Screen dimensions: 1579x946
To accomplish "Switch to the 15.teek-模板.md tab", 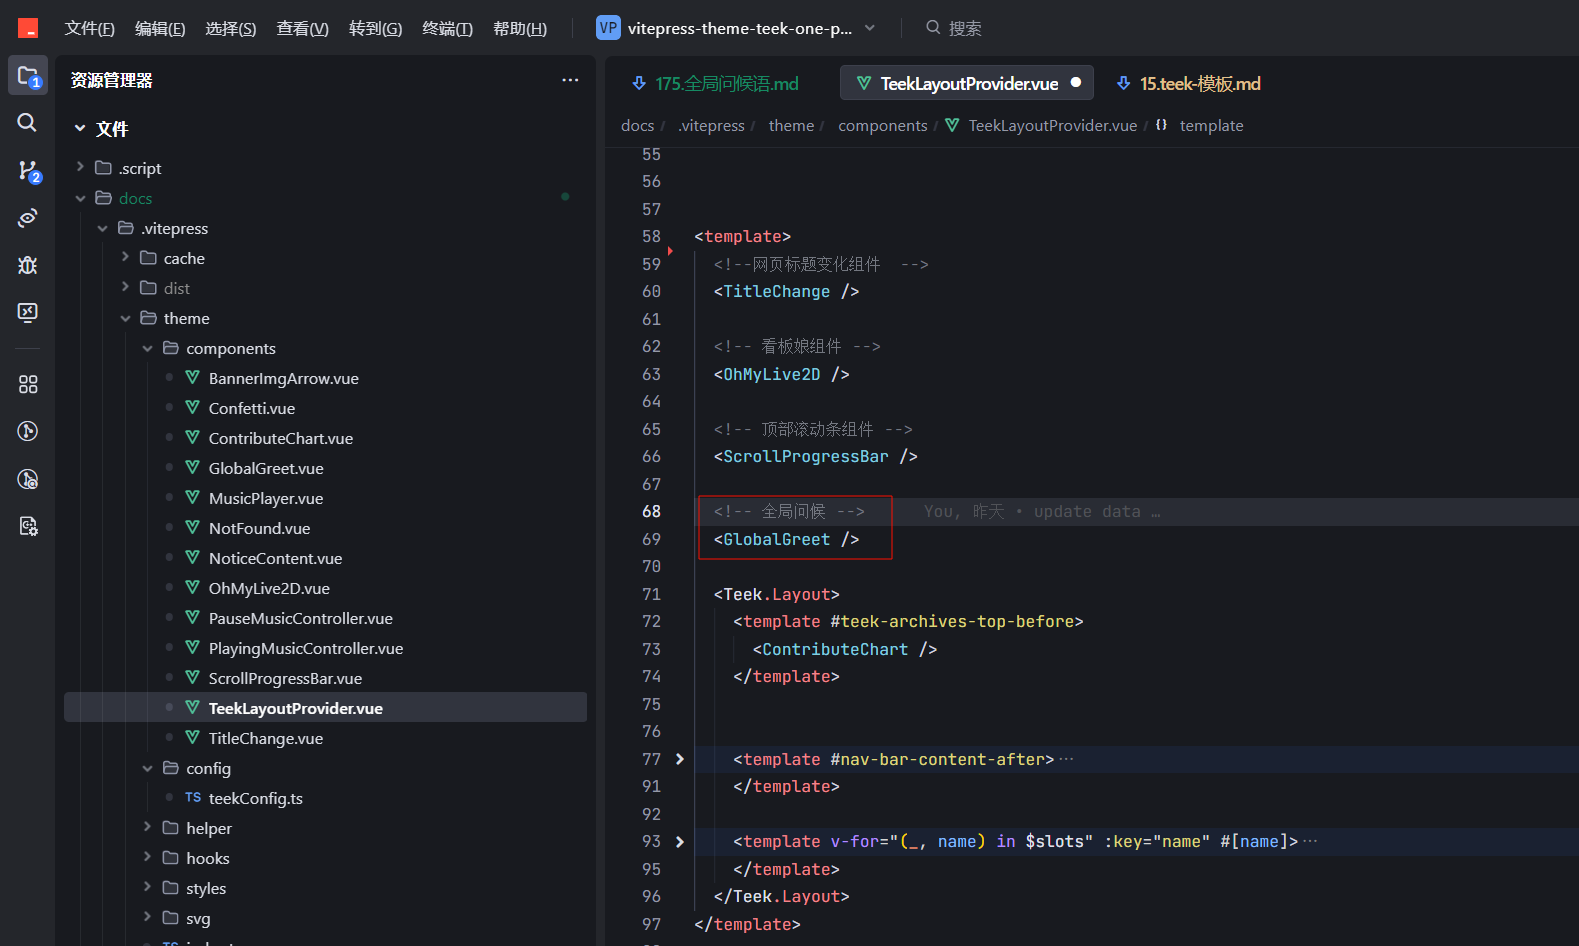I will 1188,83.
